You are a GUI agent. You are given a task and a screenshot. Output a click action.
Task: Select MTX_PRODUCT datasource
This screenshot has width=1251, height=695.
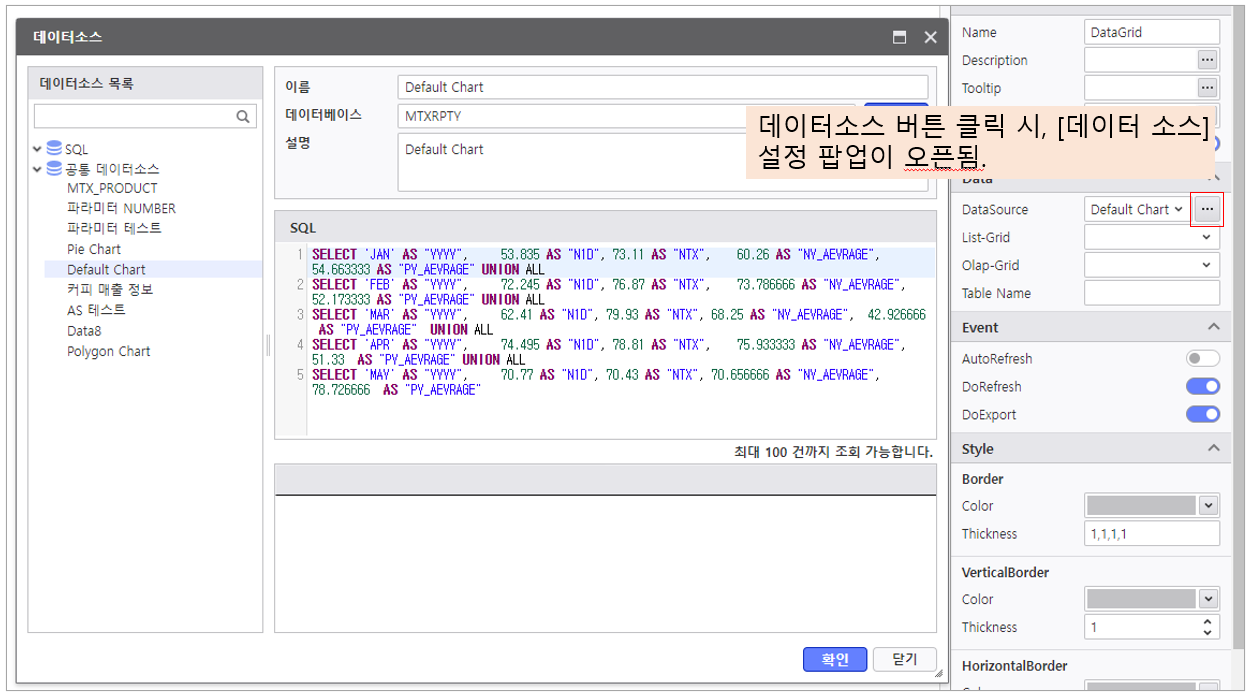click(112, 188)
